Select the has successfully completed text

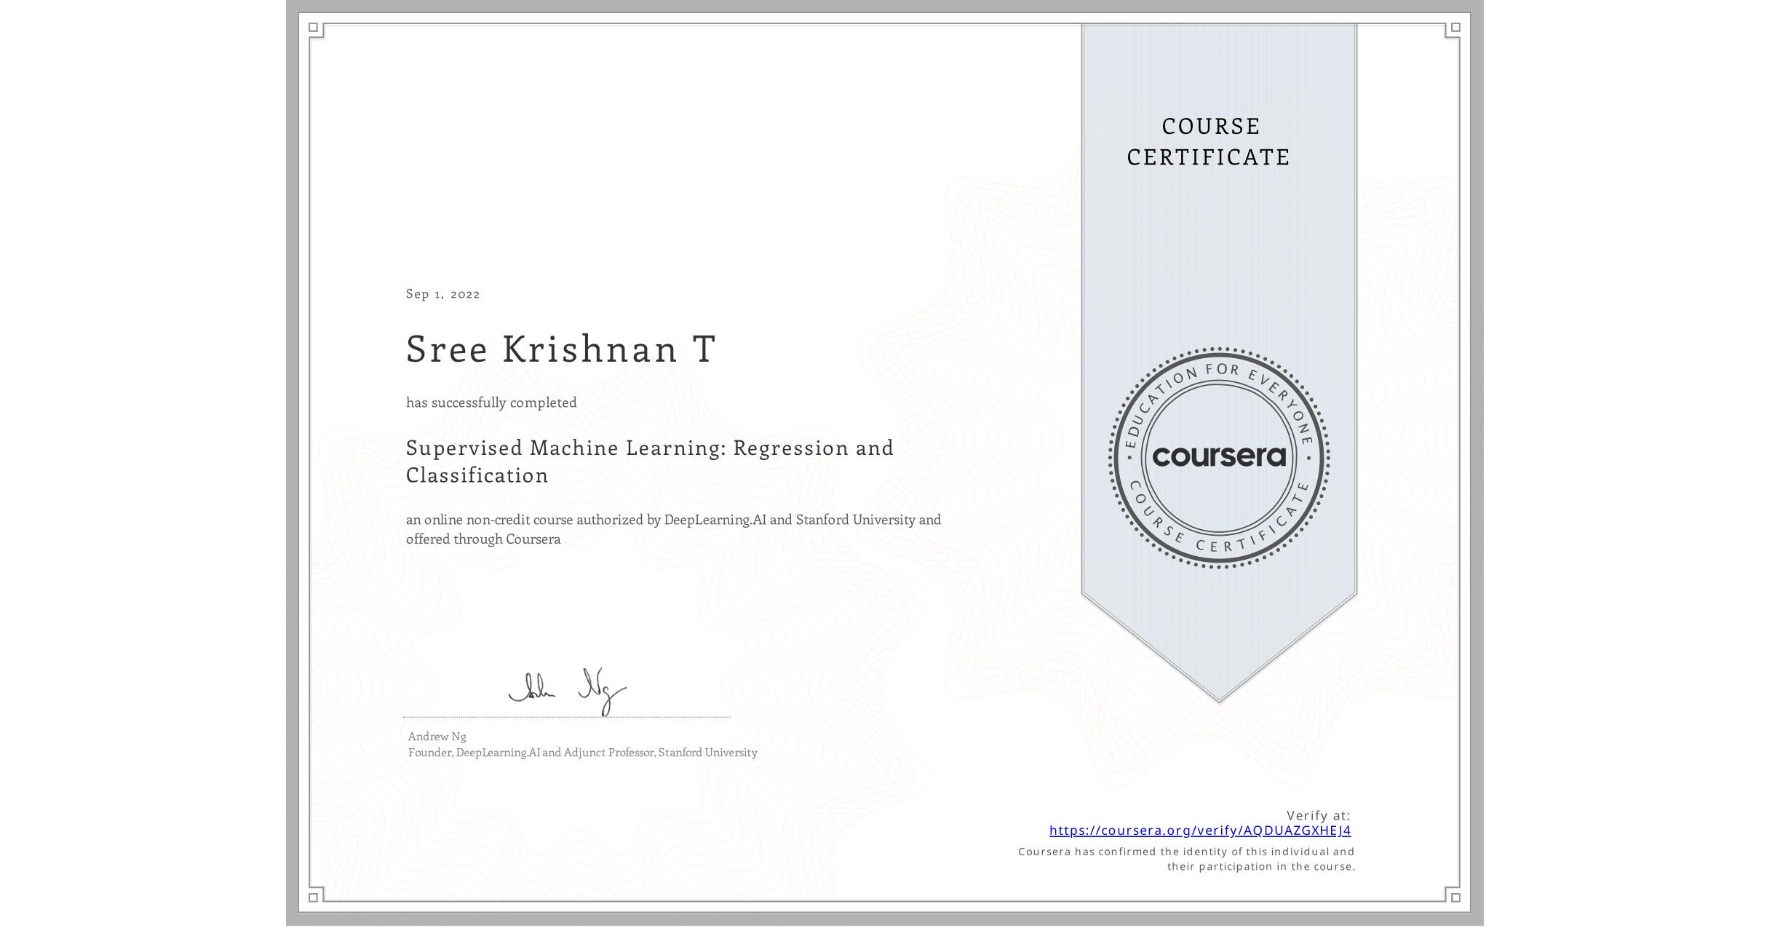tap(491, 402)
